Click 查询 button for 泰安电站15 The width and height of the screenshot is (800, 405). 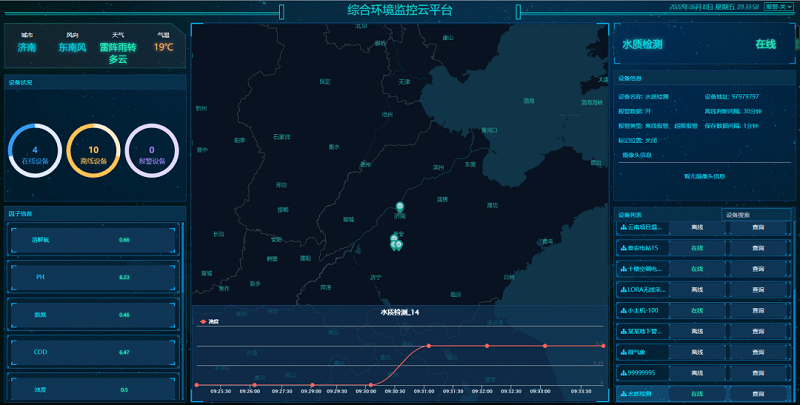click(x=758, y=248)
